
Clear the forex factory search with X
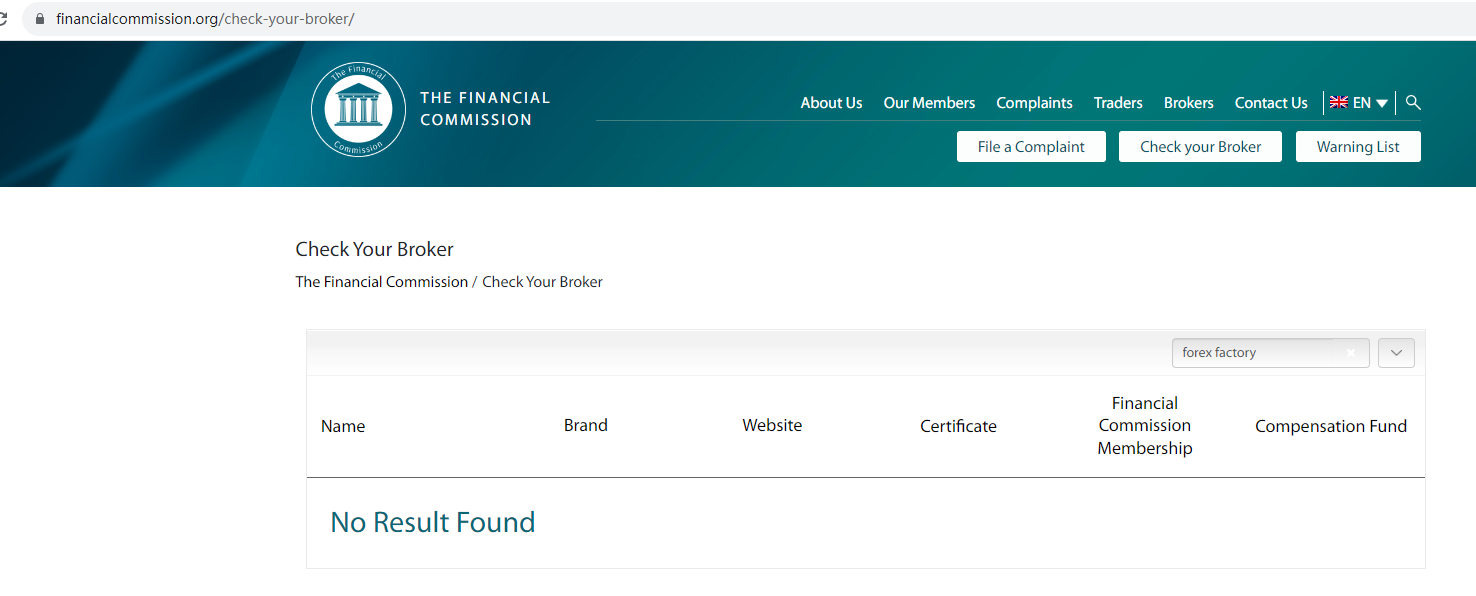pyautogui.click(x=1351, y=353)
